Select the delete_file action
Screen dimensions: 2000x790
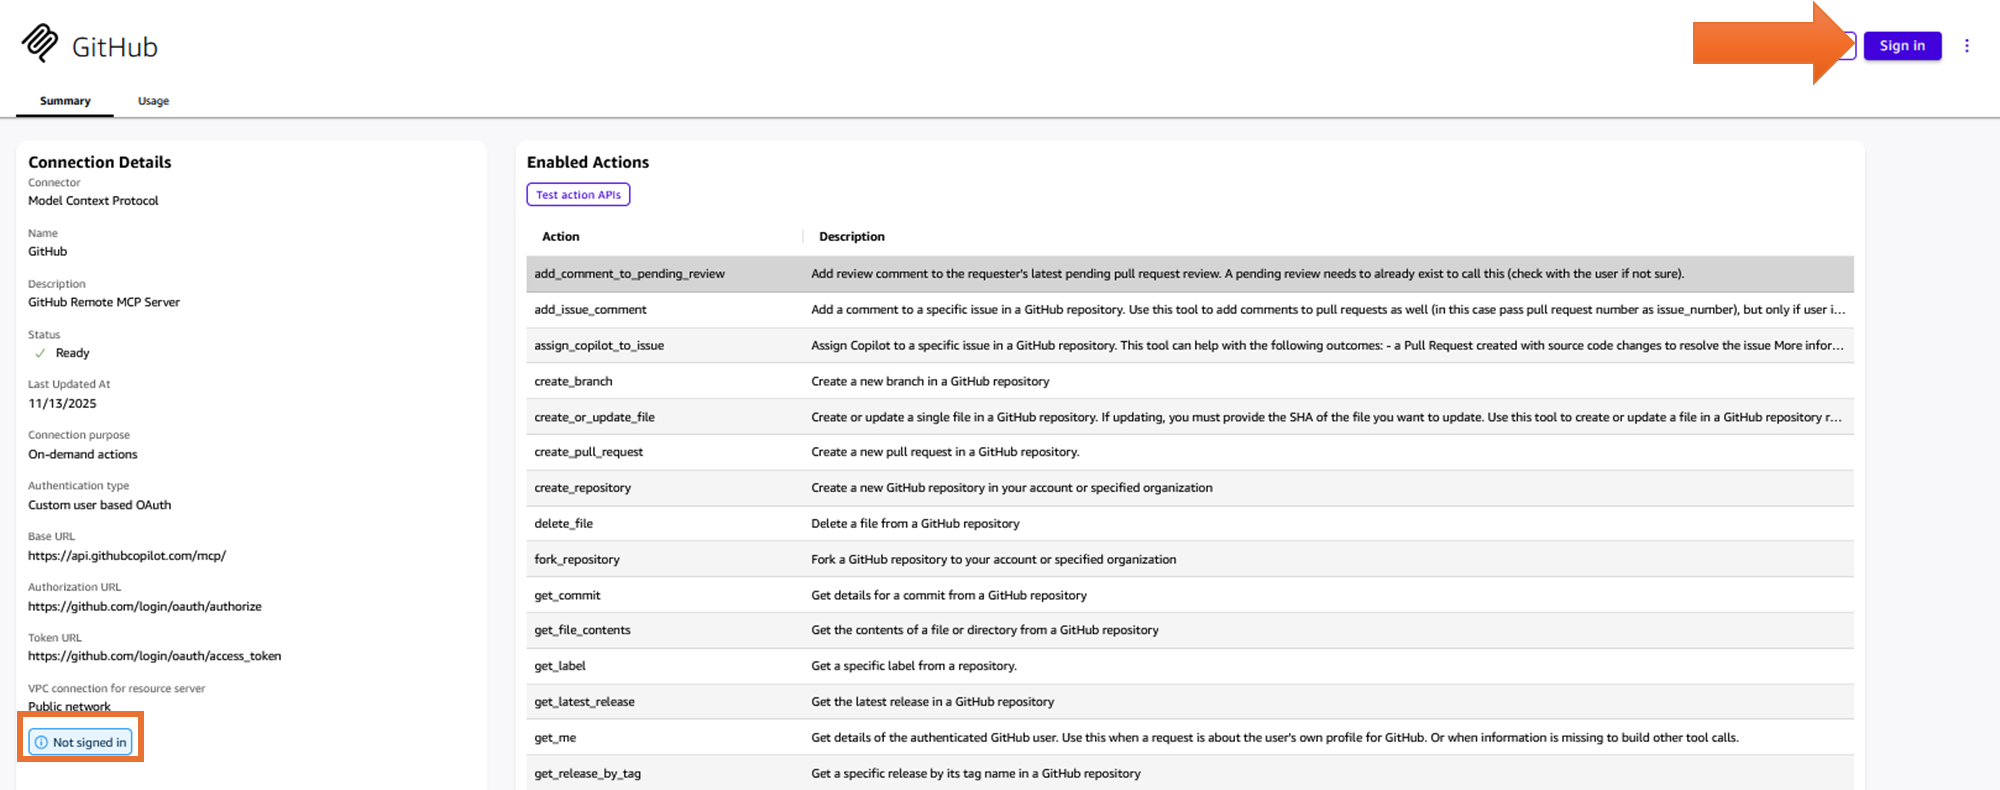click(x=563, y=524)
